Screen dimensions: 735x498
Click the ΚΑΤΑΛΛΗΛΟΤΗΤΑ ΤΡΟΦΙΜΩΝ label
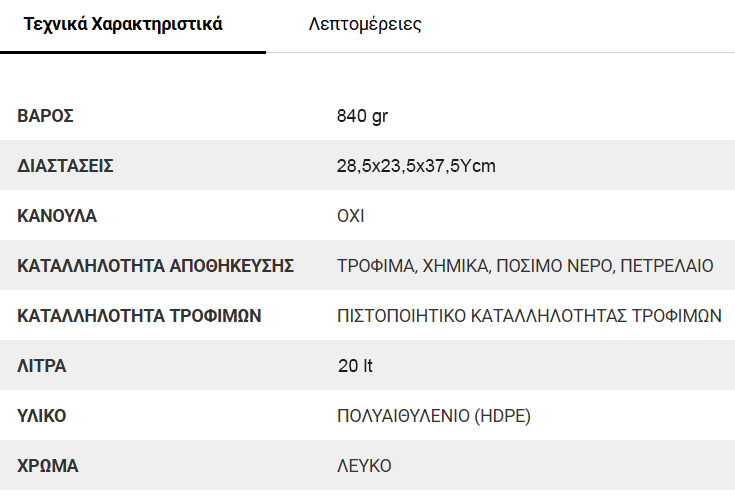[140, 316]
